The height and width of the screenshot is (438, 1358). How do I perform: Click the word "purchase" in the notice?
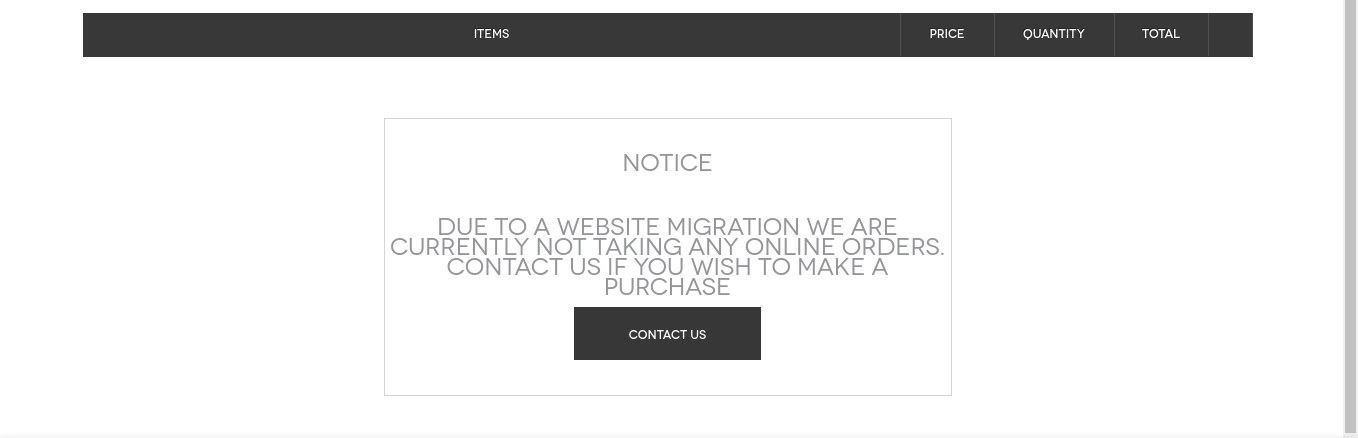667,287
